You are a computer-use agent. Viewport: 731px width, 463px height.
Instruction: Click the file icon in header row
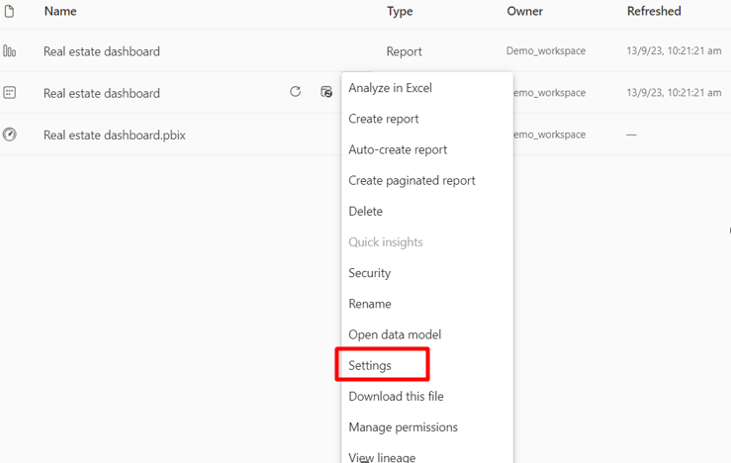pyautogui.click(x=10, y=11)
